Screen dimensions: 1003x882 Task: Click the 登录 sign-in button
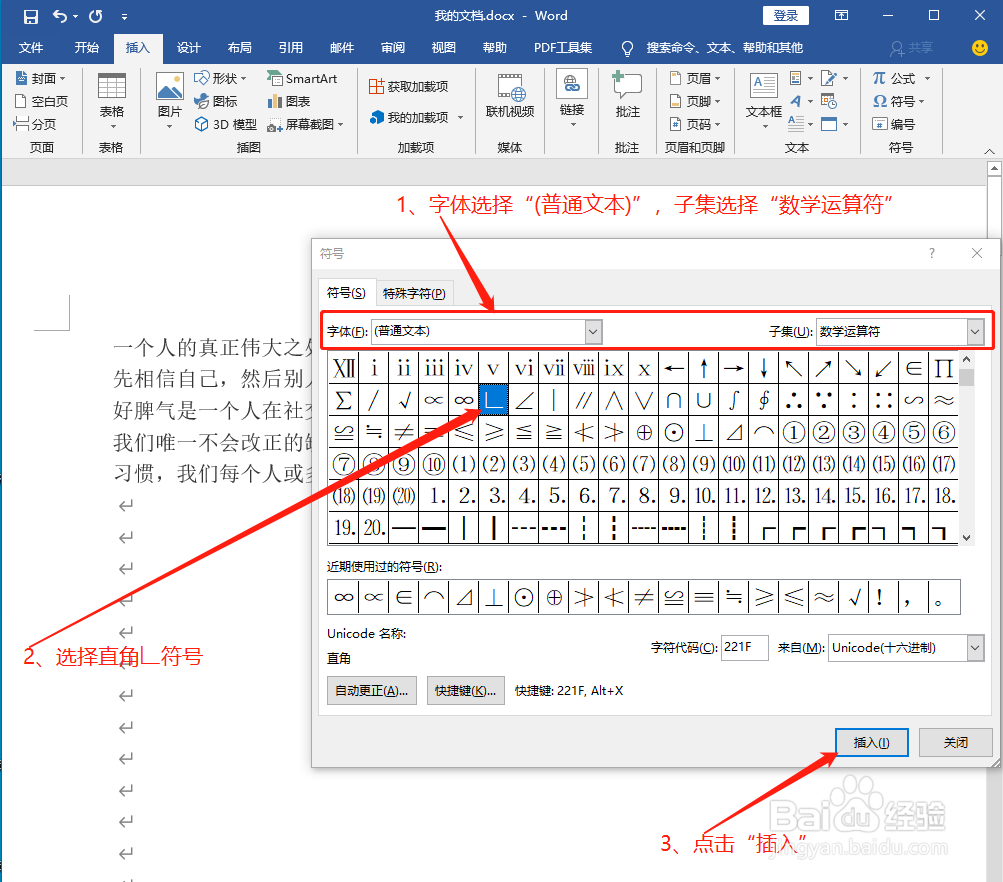786,15
